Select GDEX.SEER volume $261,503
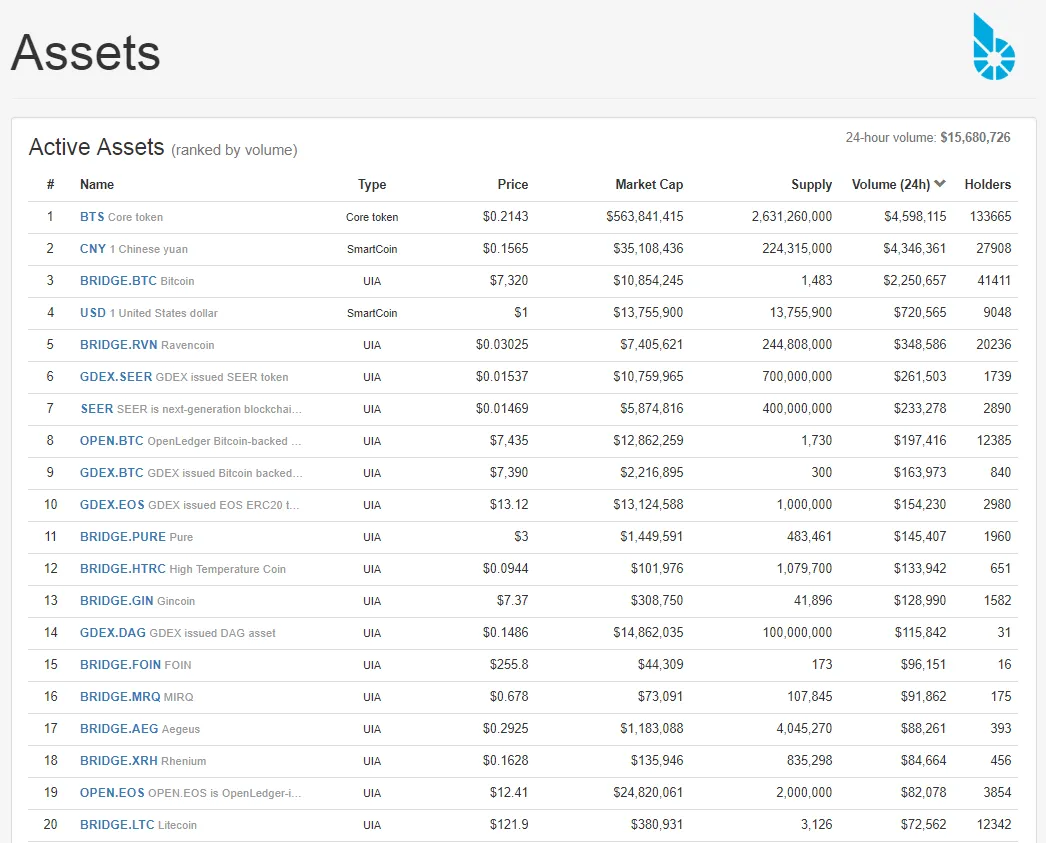 pos(920,377)
